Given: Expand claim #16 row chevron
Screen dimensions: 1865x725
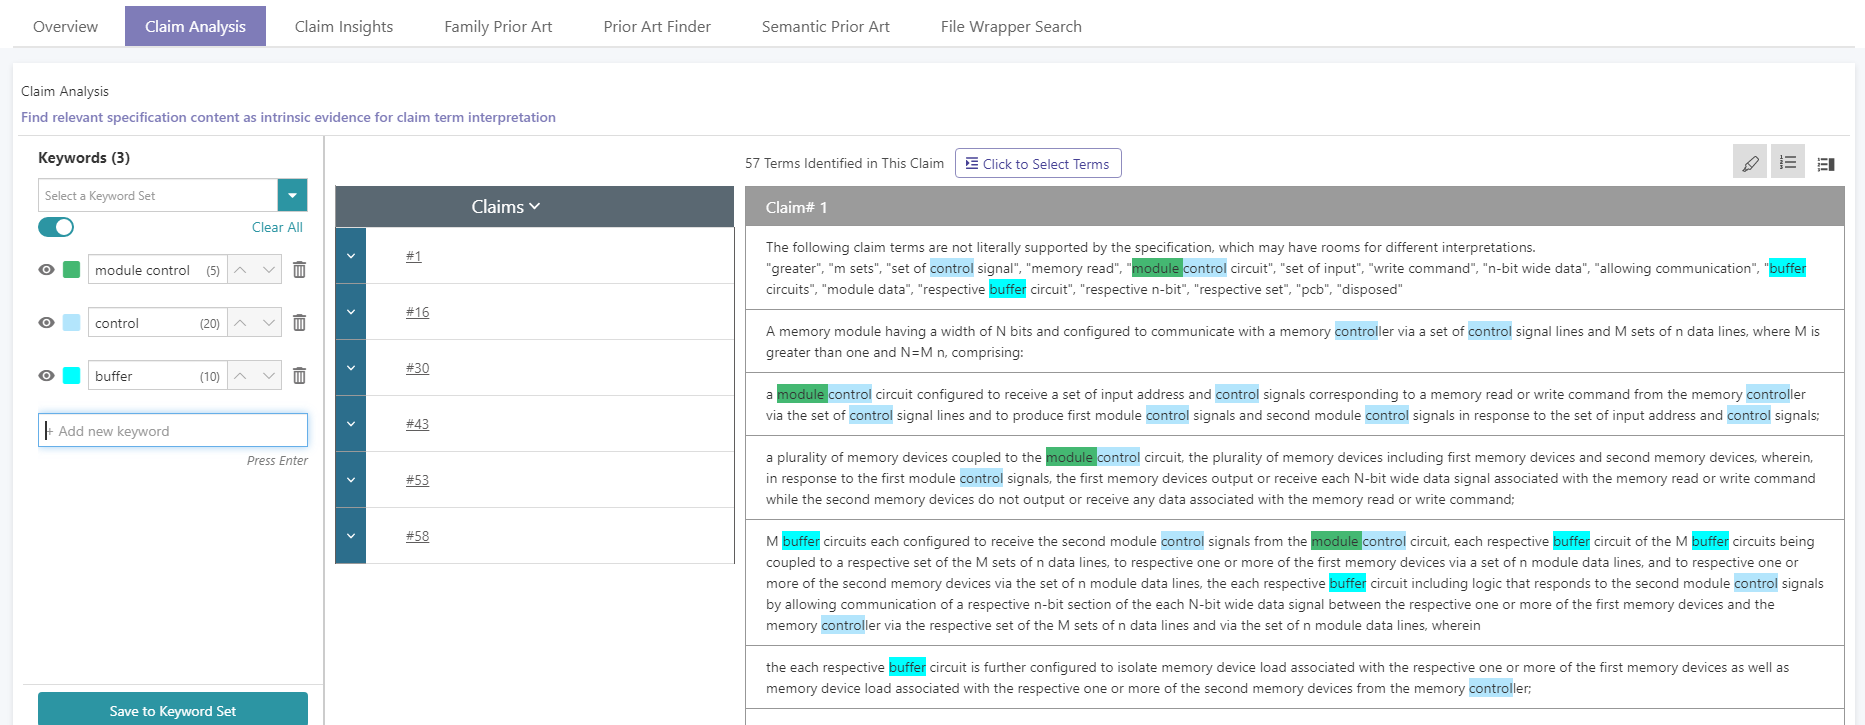Looking at the screenshot, I should click(351, 312).
